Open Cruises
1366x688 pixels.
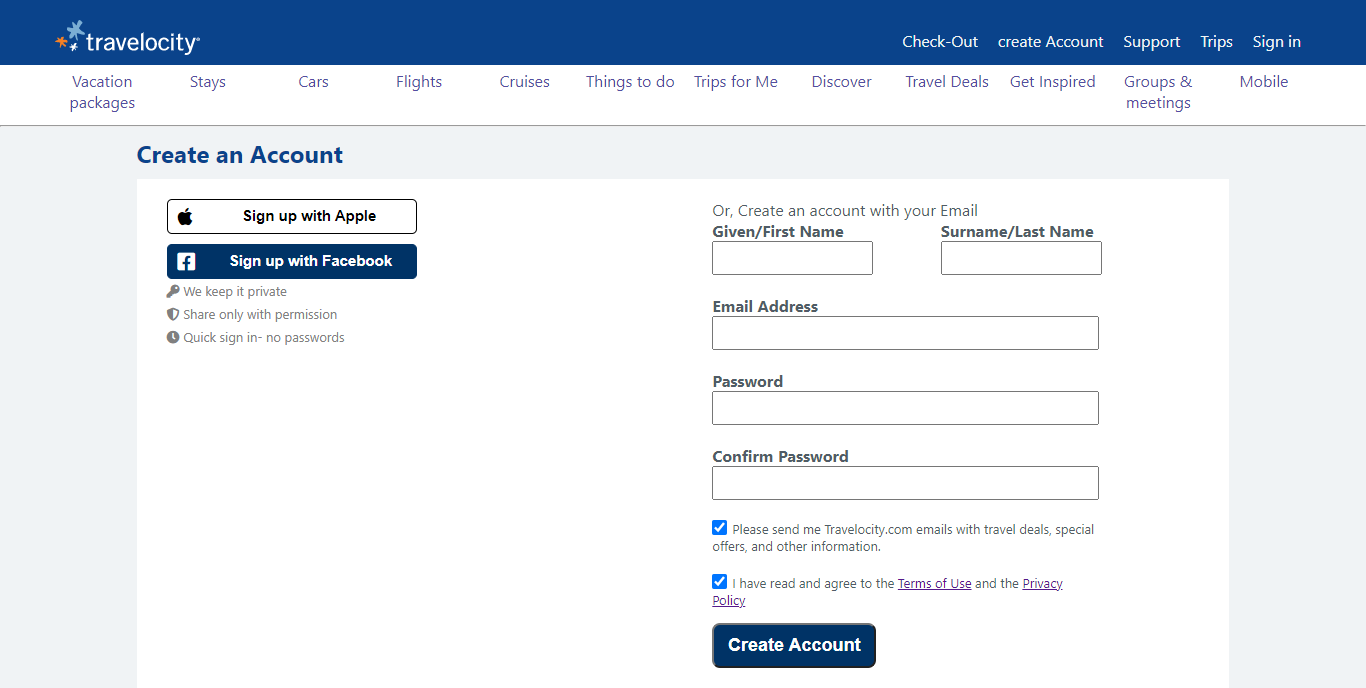525,82
